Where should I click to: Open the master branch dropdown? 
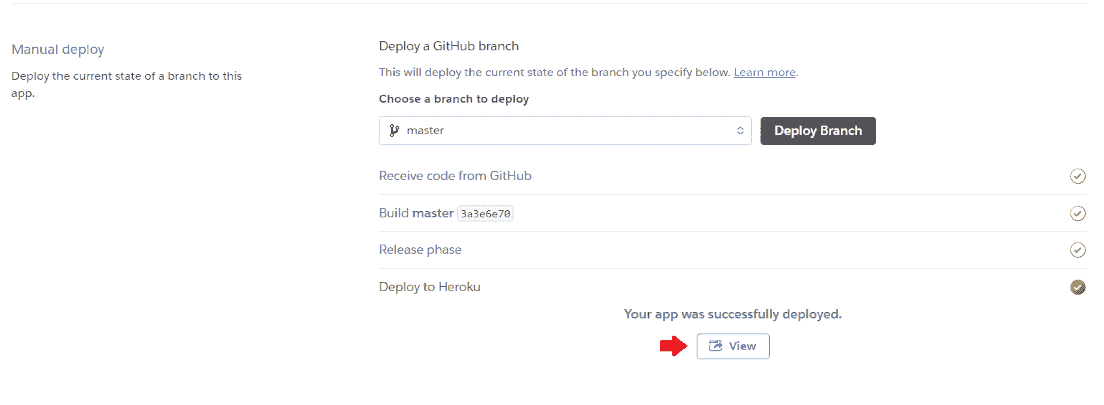point(565,130)
